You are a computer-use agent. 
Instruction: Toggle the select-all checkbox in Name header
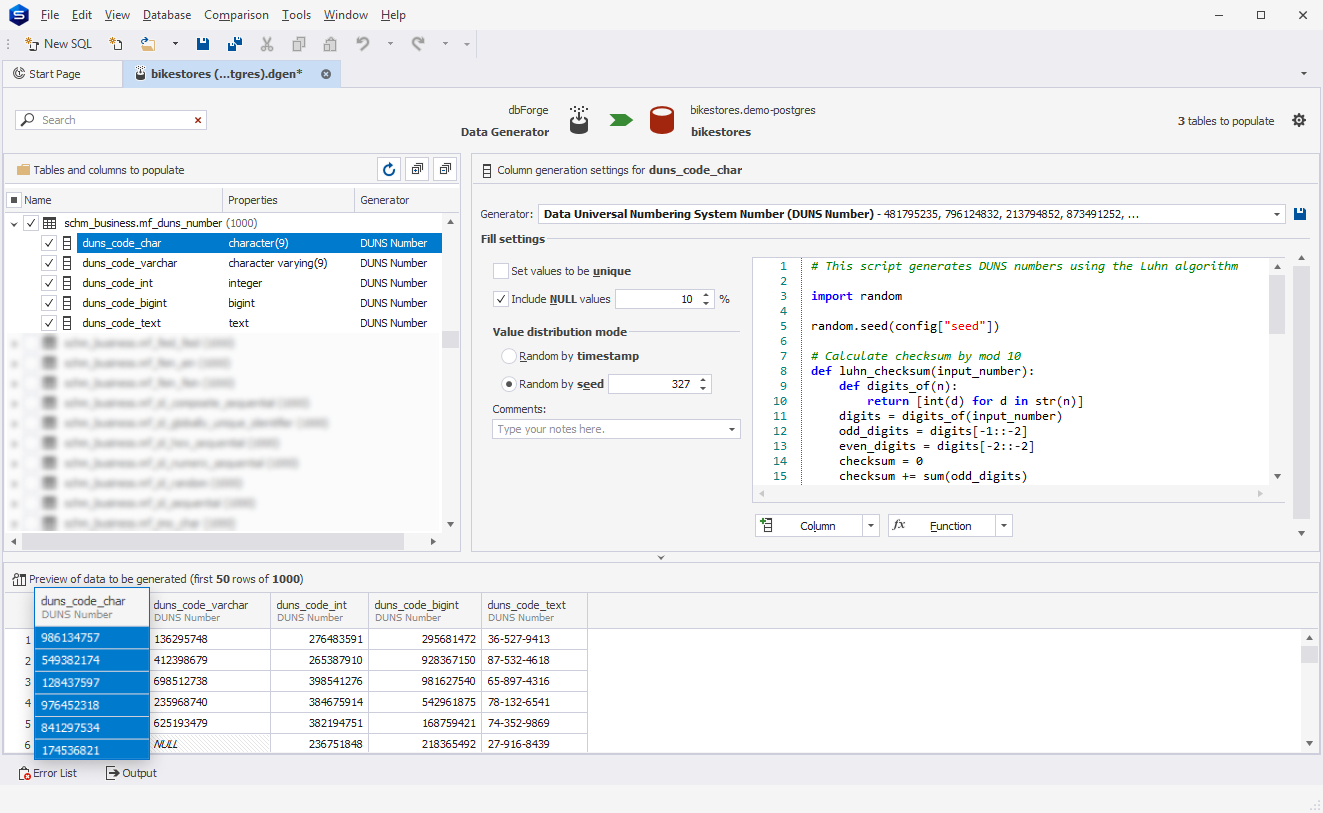[14, 200]
